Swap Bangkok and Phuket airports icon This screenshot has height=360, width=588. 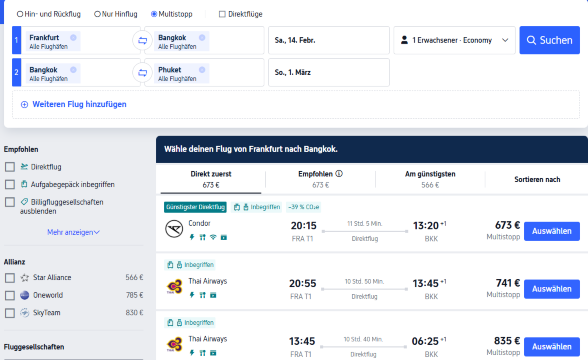click(x=142, y=73)
